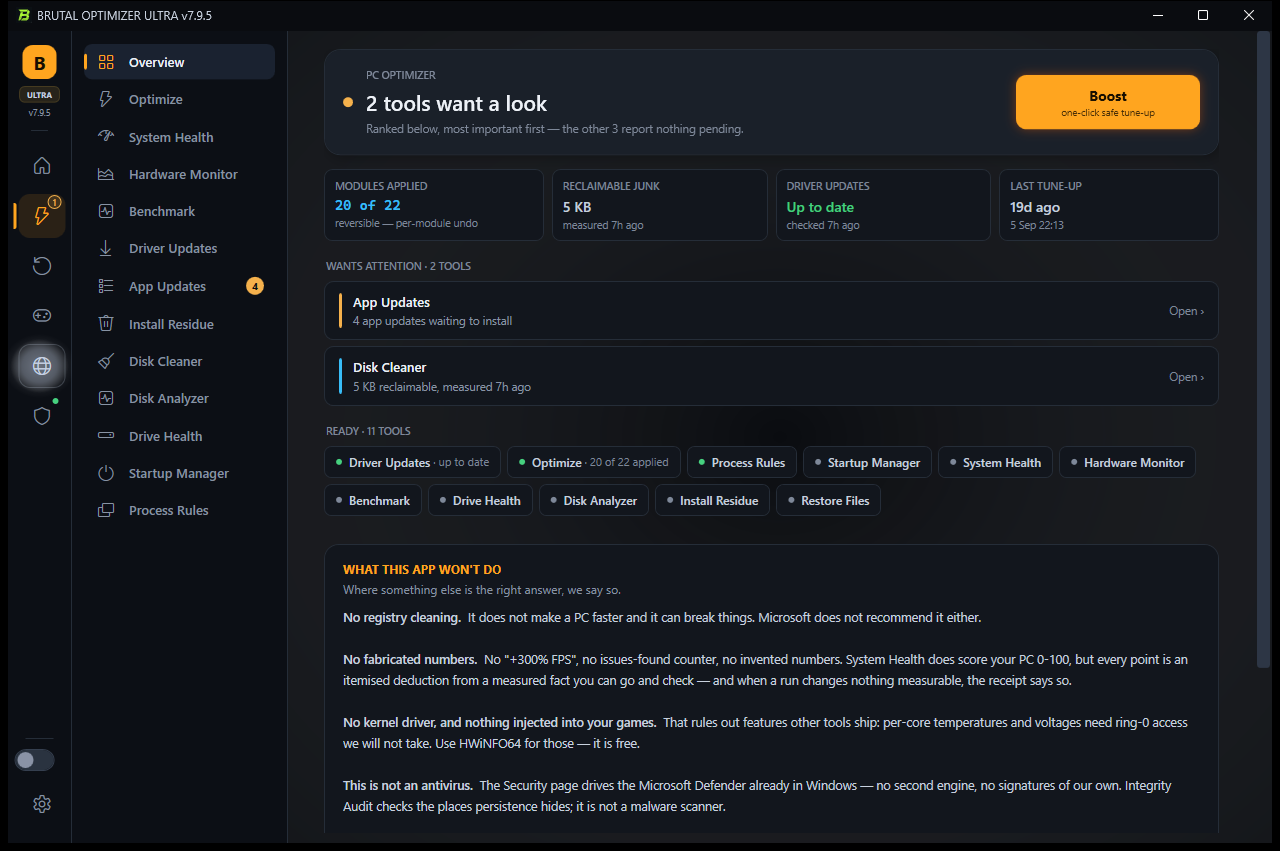The image size is (1280, 851).
Task: Select the Startup Manager ready chip
Action: click(868, 462)
